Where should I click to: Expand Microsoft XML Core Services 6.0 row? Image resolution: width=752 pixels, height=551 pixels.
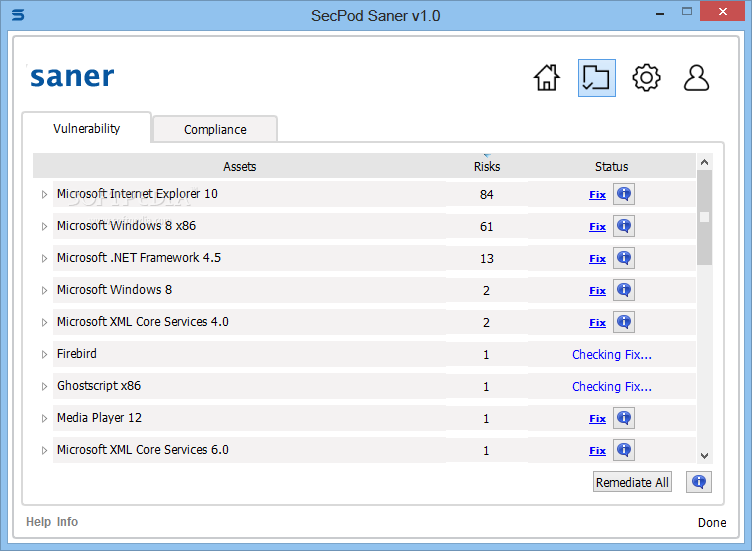[x=44, y=450]
